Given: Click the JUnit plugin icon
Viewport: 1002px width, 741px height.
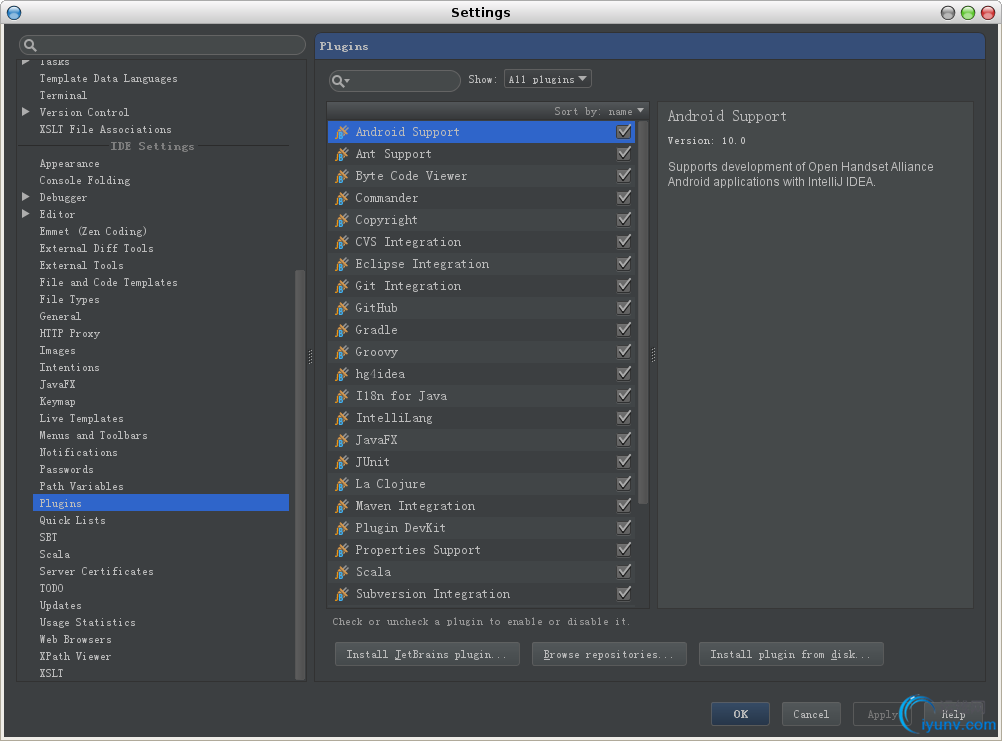Looking at the screenshot, I should [342, 462].
